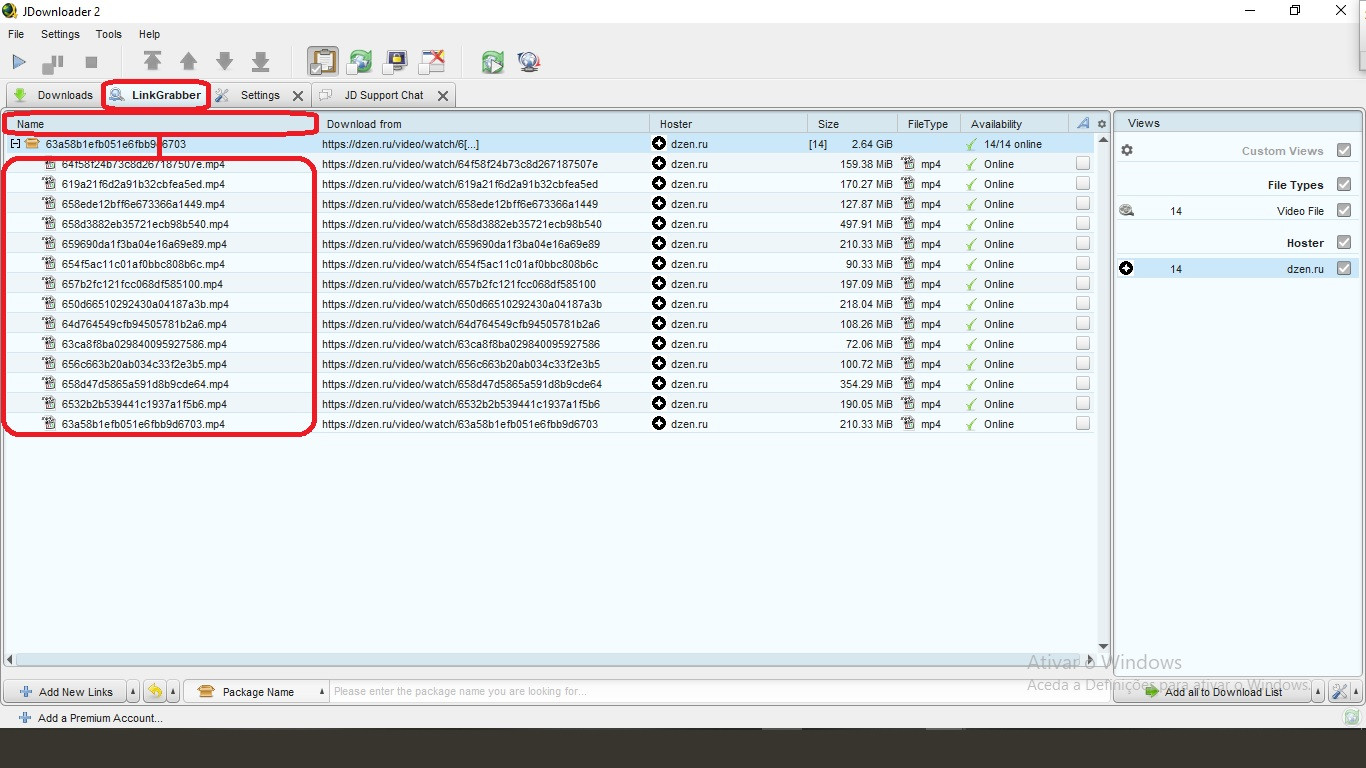Open Add New Links dropdown arrow

[x=134, y=692]
